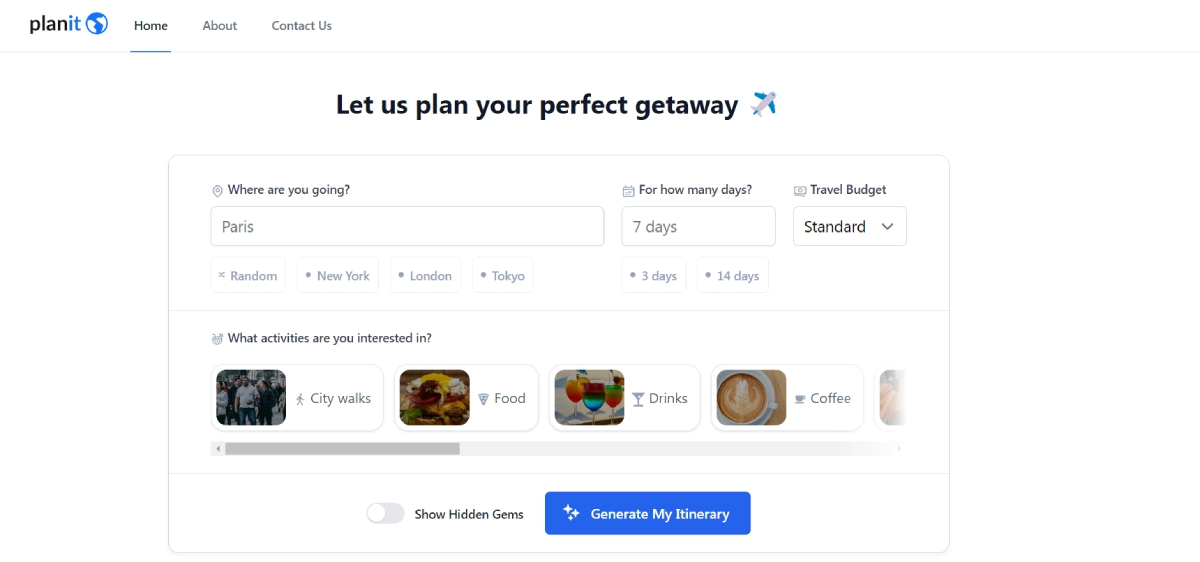Click the planit globe logo icon

(97, 24)
